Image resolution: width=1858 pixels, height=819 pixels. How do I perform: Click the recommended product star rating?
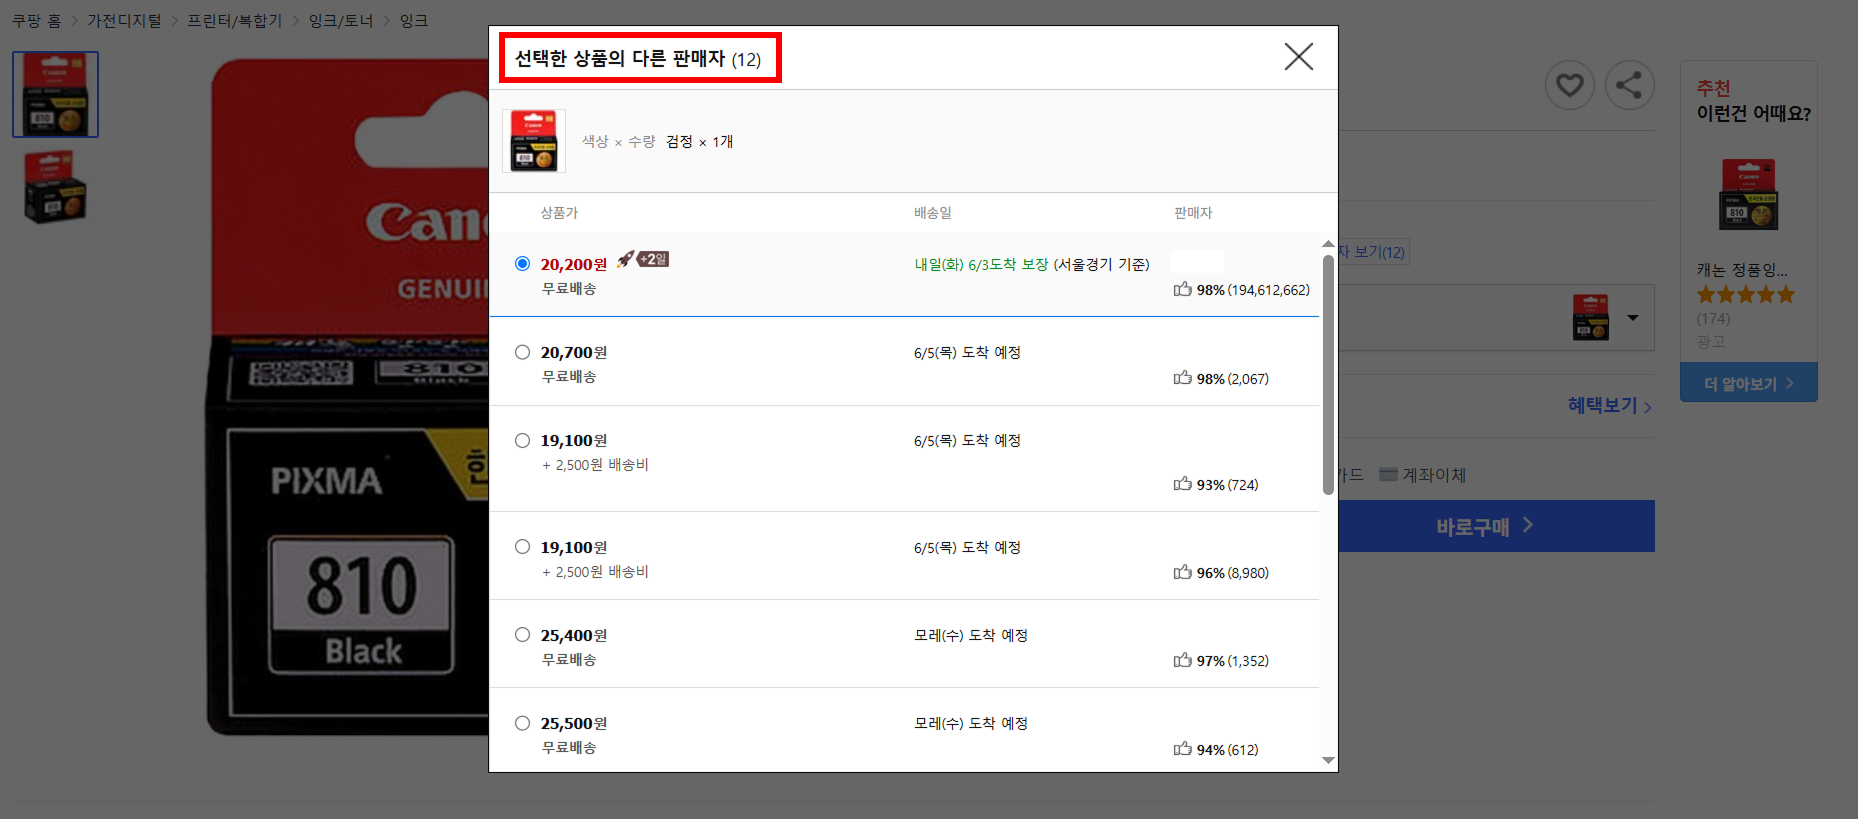click(x=1746, y=294)
